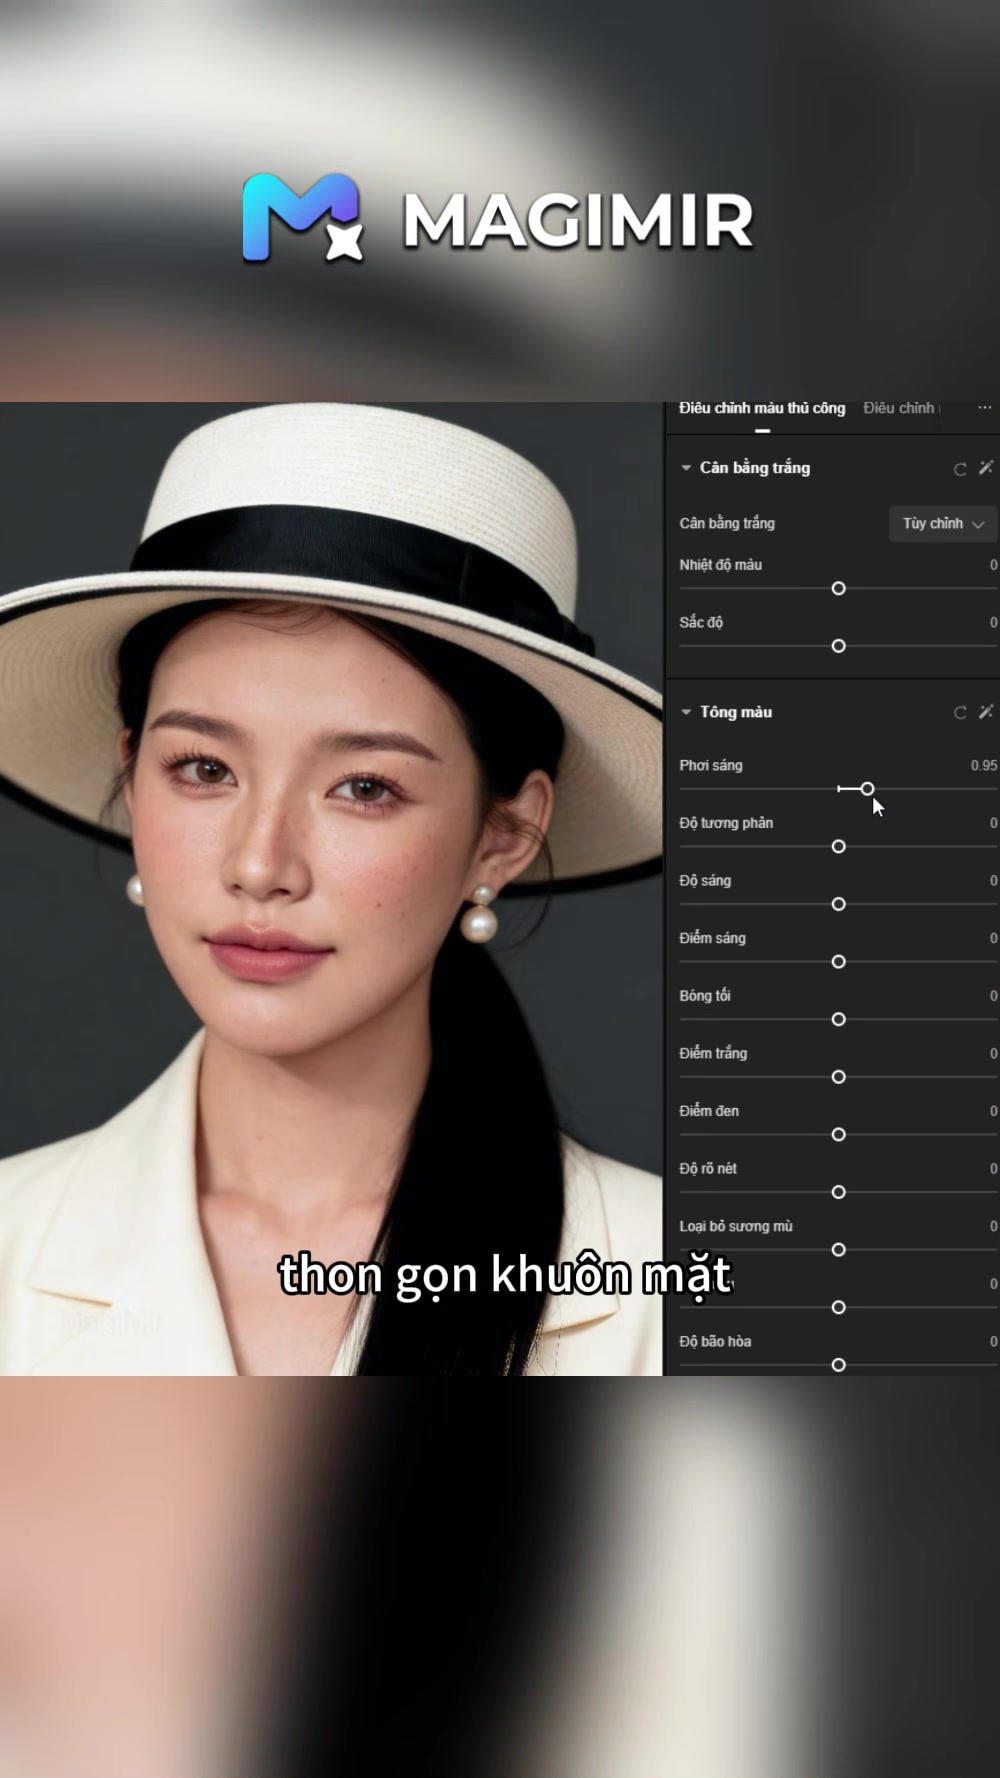The height and width of the screenshot is (1778, 1000).
Task: Click the Loại bỏ sương mù slider handle
Action: 839,1250
